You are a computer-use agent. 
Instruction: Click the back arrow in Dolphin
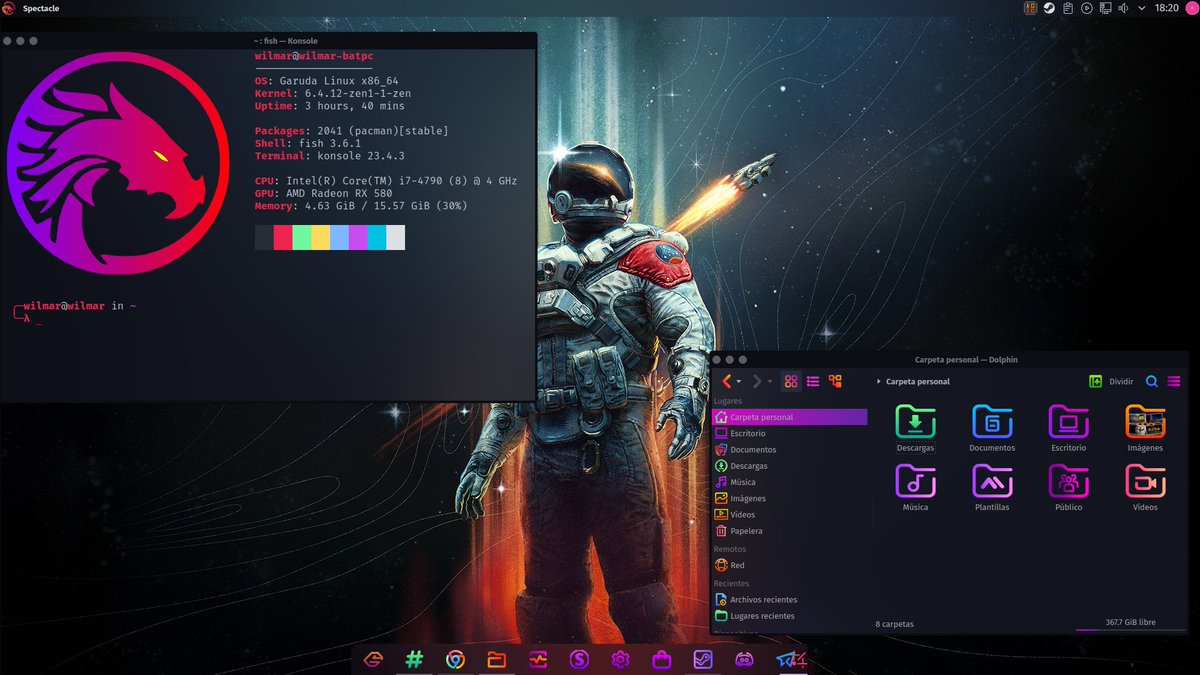click(x=725, y=381)
